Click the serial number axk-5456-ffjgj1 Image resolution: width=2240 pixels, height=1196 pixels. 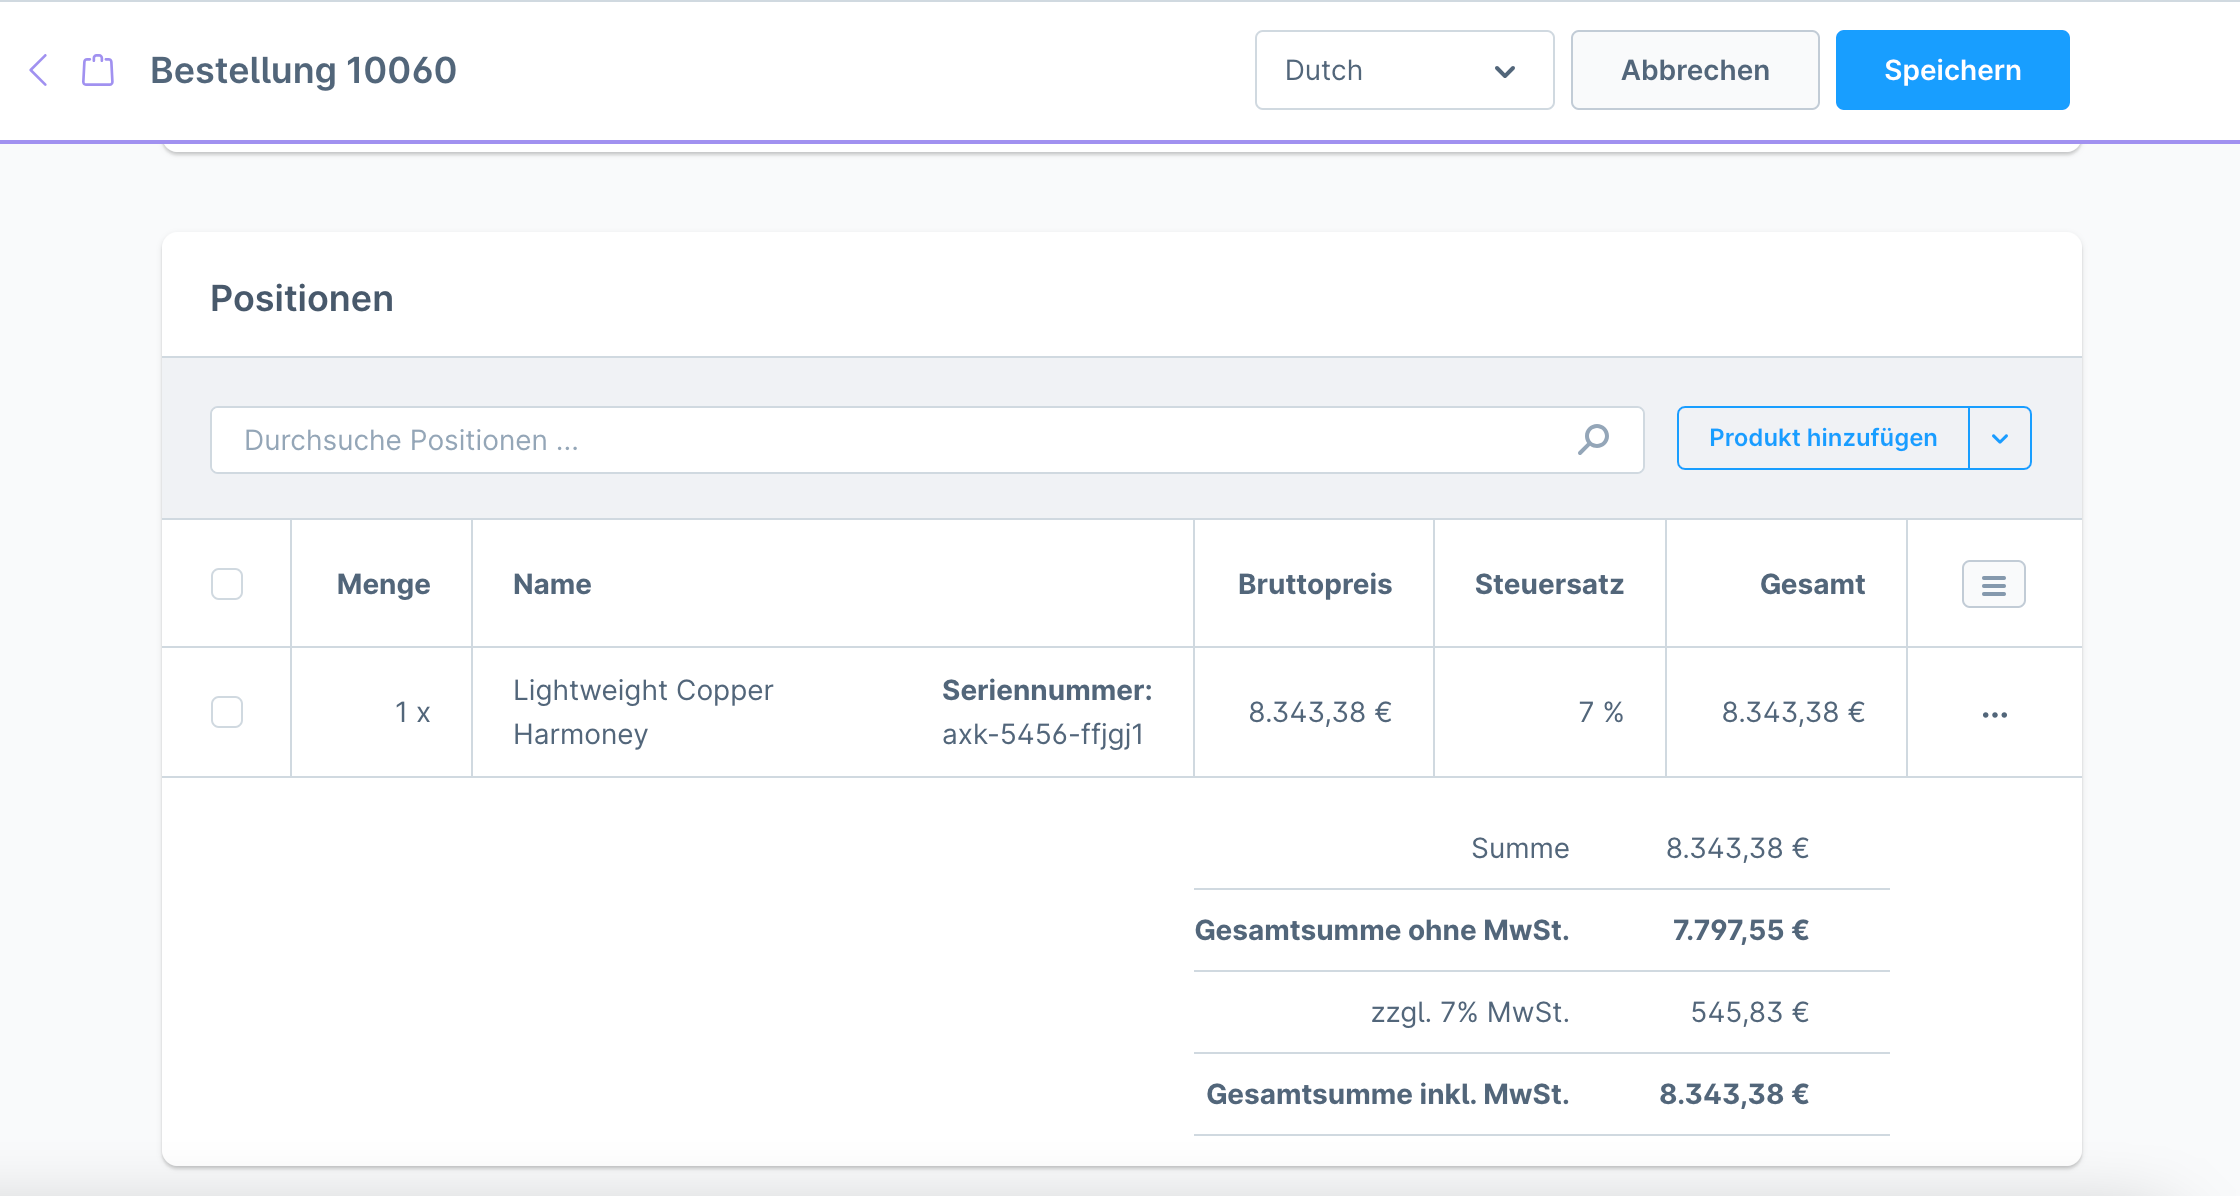tap(1042, 734)
